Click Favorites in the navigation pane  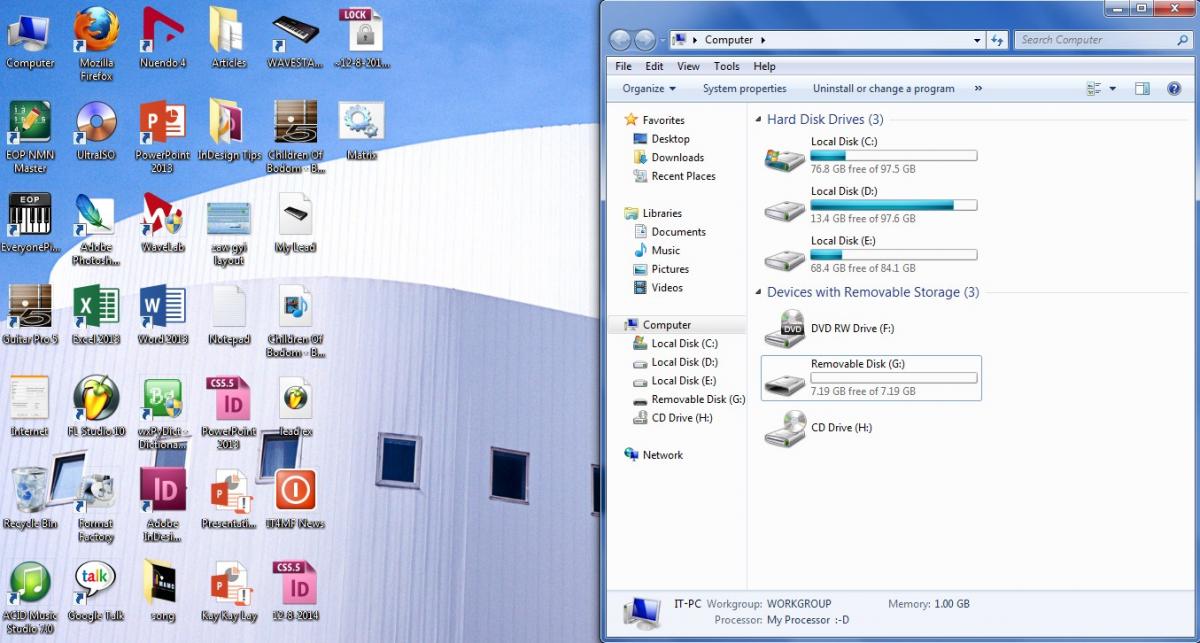click(654, 120)
